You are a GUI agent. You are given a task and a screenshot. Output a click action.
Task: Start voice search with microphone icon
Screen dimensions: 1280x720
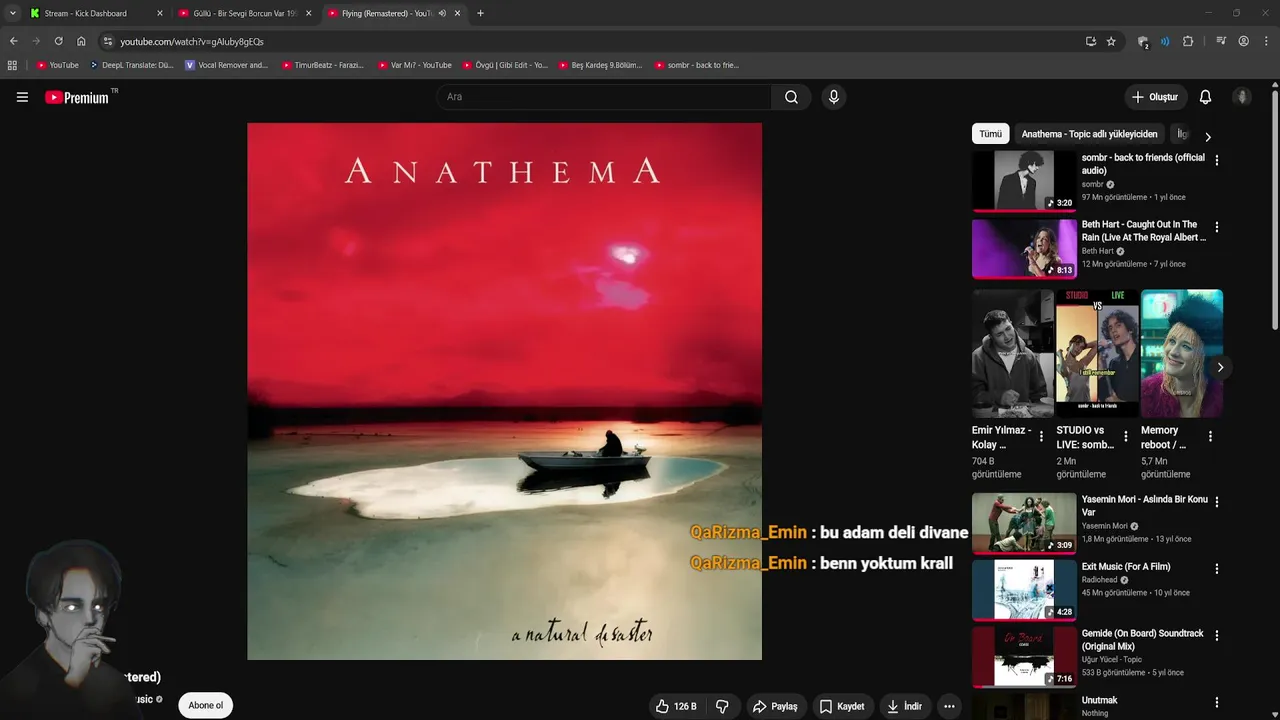point(833,97)
